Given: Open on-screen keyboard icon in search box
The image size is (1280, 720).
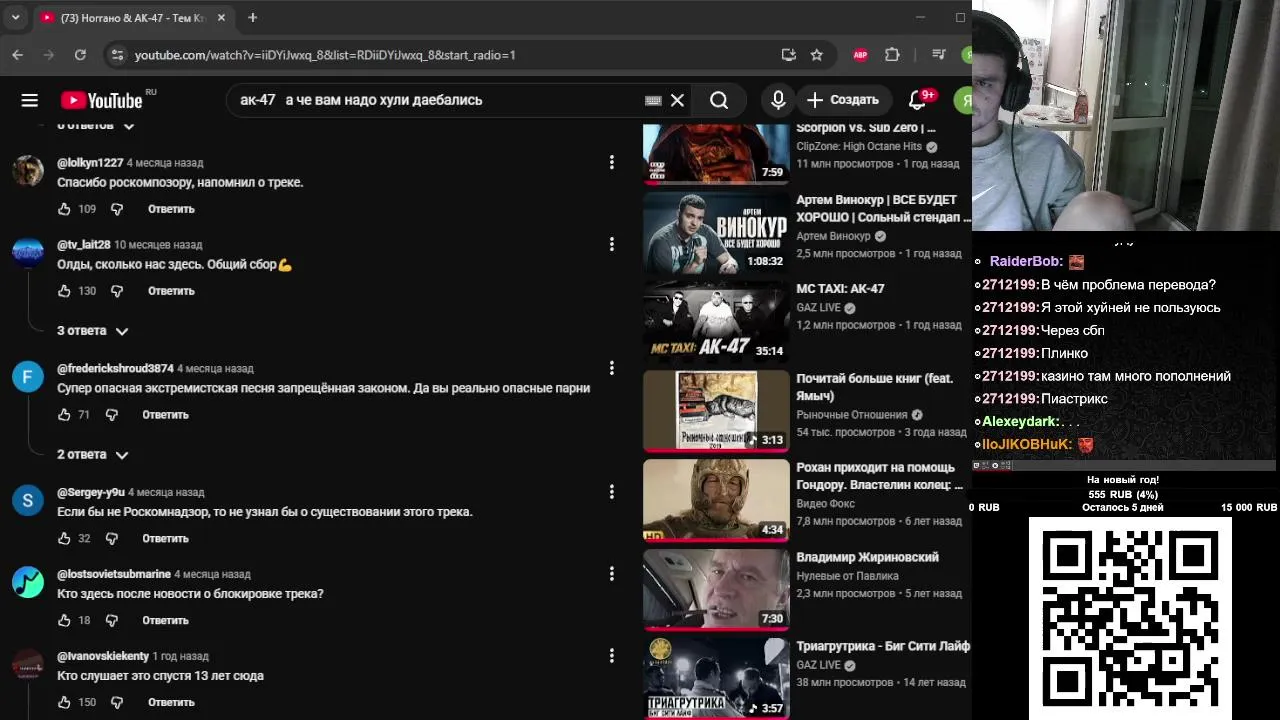Looking at the screenshot, I should [x=653, y=100].
